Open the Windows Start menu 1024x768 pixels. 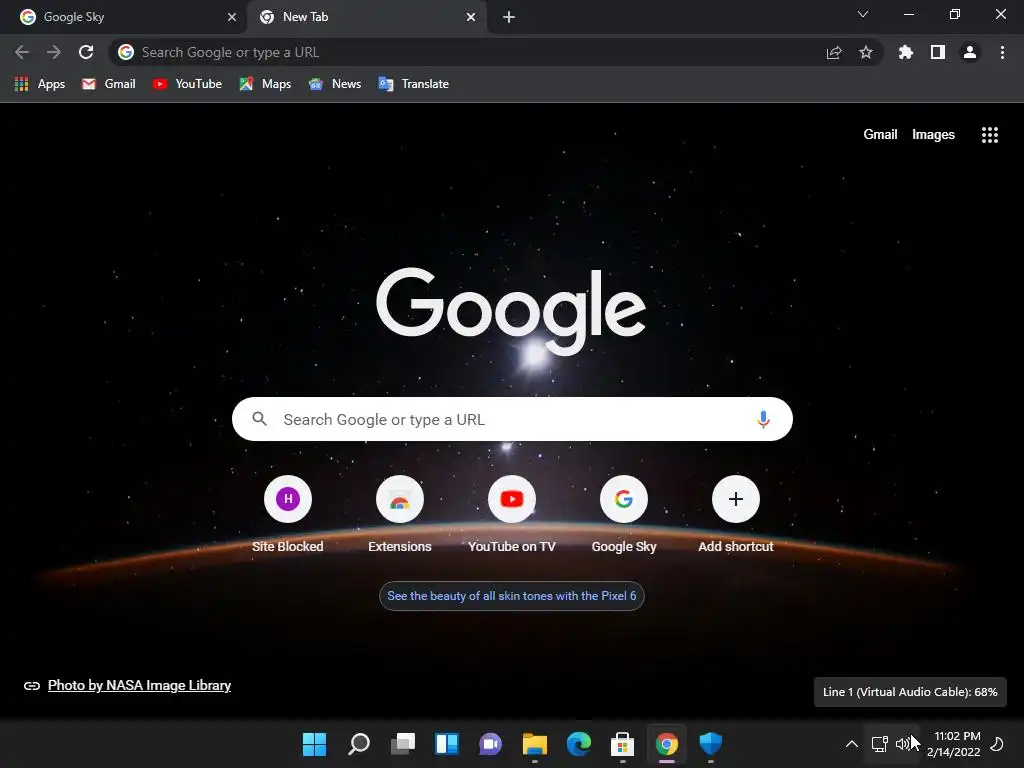314,744
